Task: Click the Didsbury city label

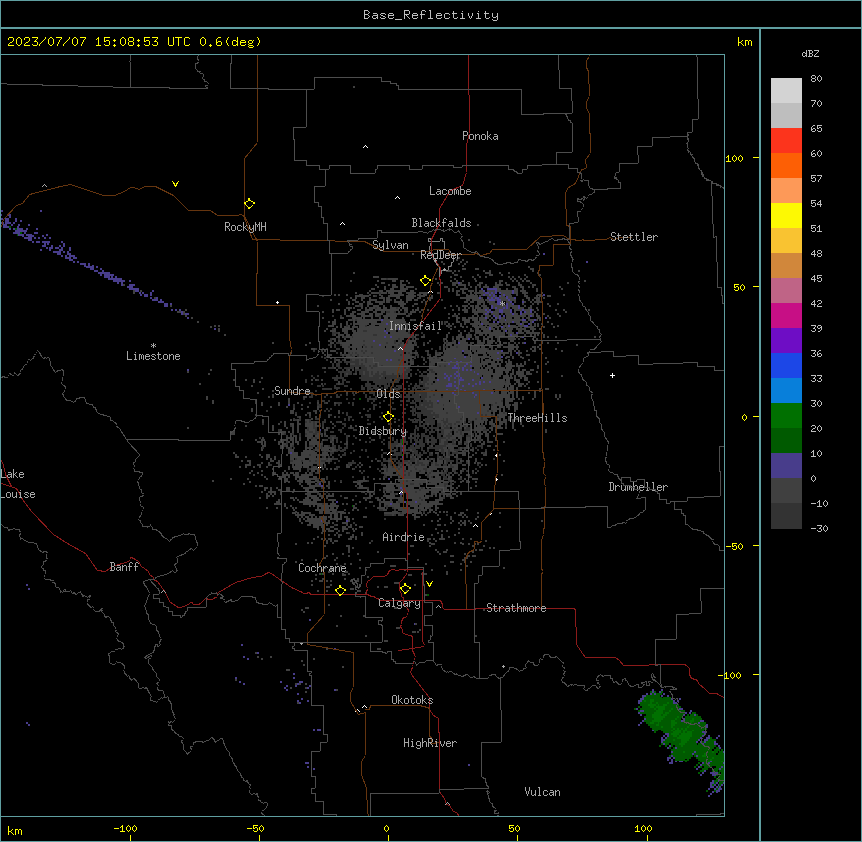Action: [383, 431]
